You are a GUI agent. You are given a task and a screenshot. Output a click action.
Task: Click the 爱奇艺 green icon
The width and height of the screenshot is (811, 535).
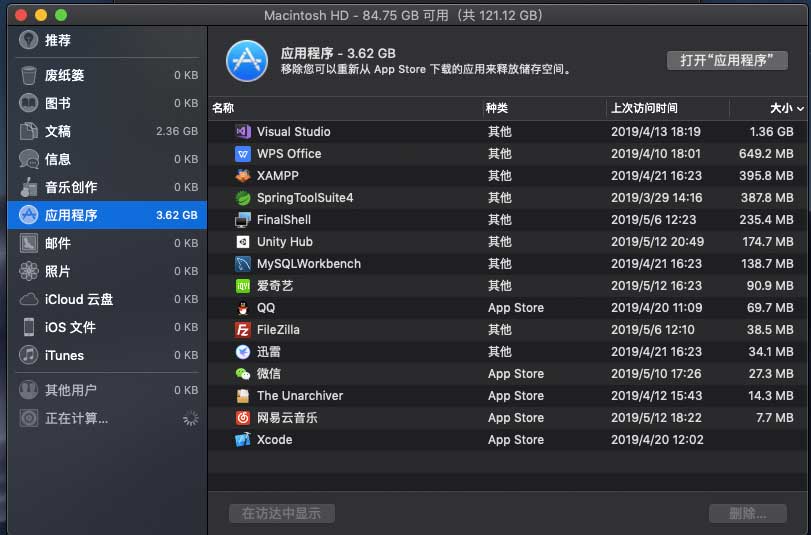(243, 286)
